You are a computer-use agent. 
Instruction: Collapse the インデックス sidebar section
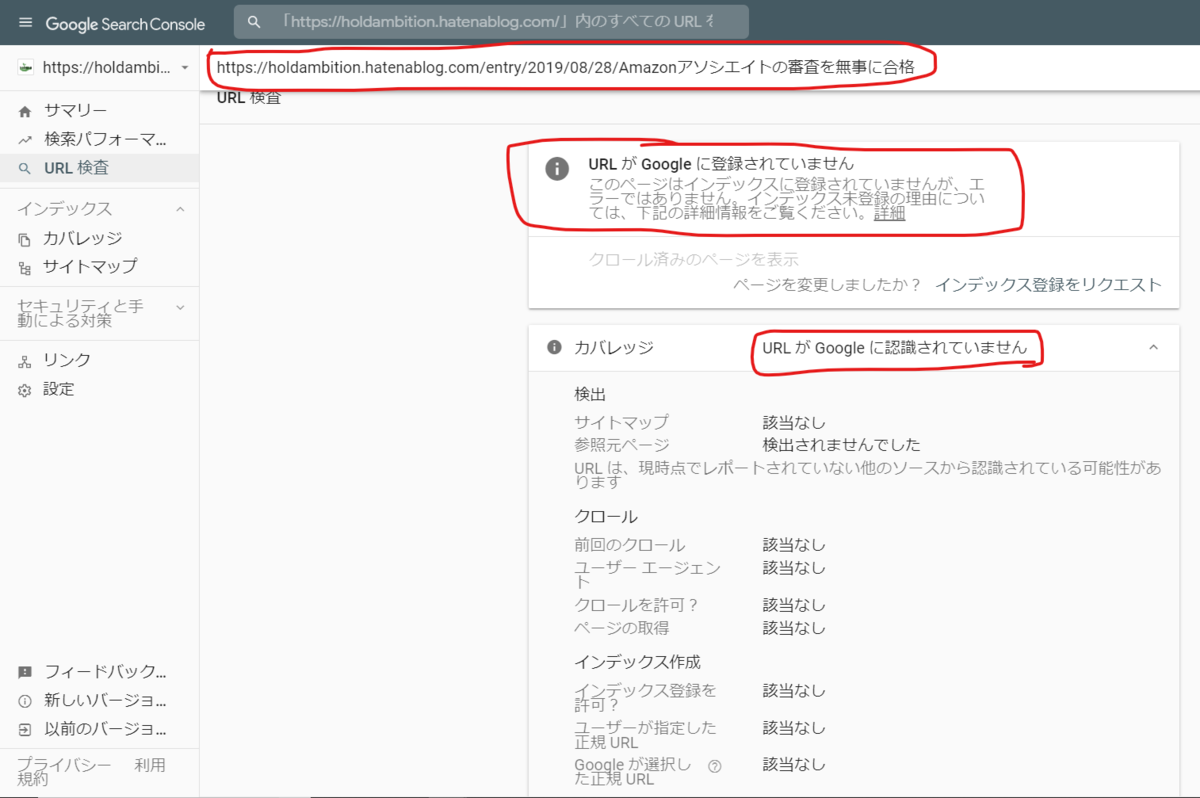pyautogui.click(x=180, y=209)
